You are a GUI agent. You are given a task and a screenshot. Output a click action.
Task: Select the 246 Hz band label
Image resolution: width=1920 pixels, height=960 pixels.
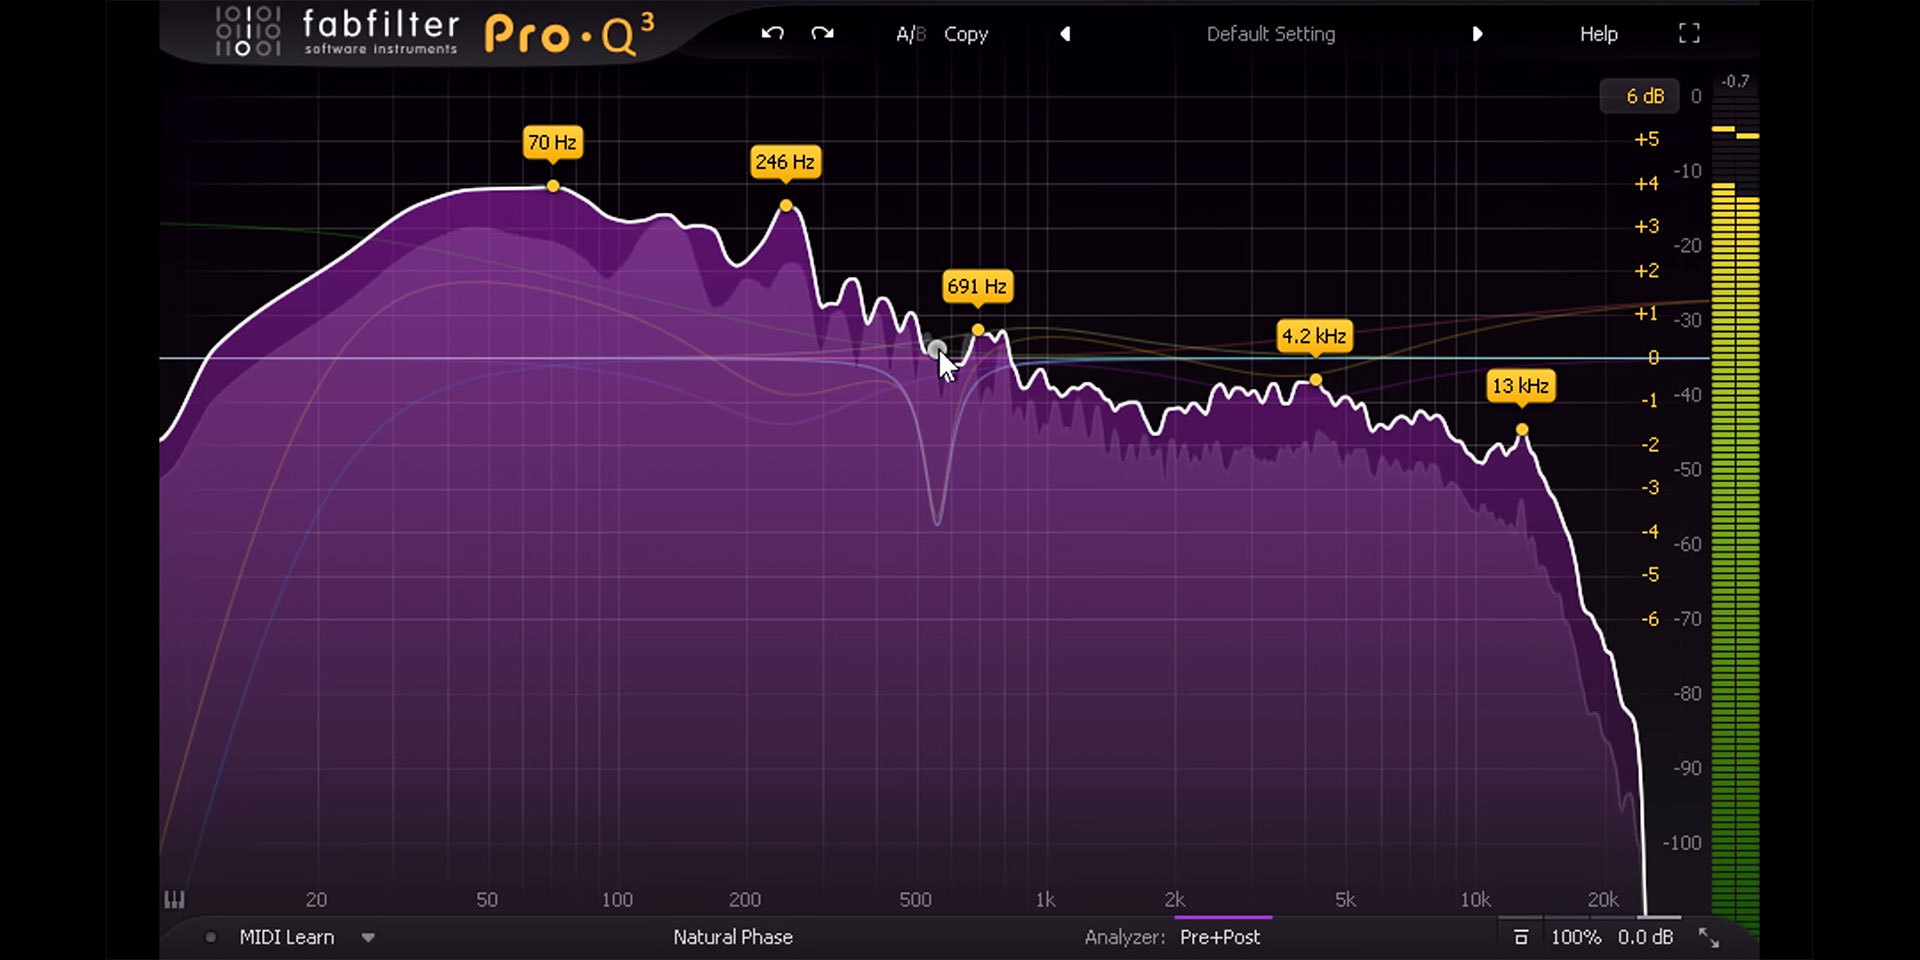click(x=785, y=162)
